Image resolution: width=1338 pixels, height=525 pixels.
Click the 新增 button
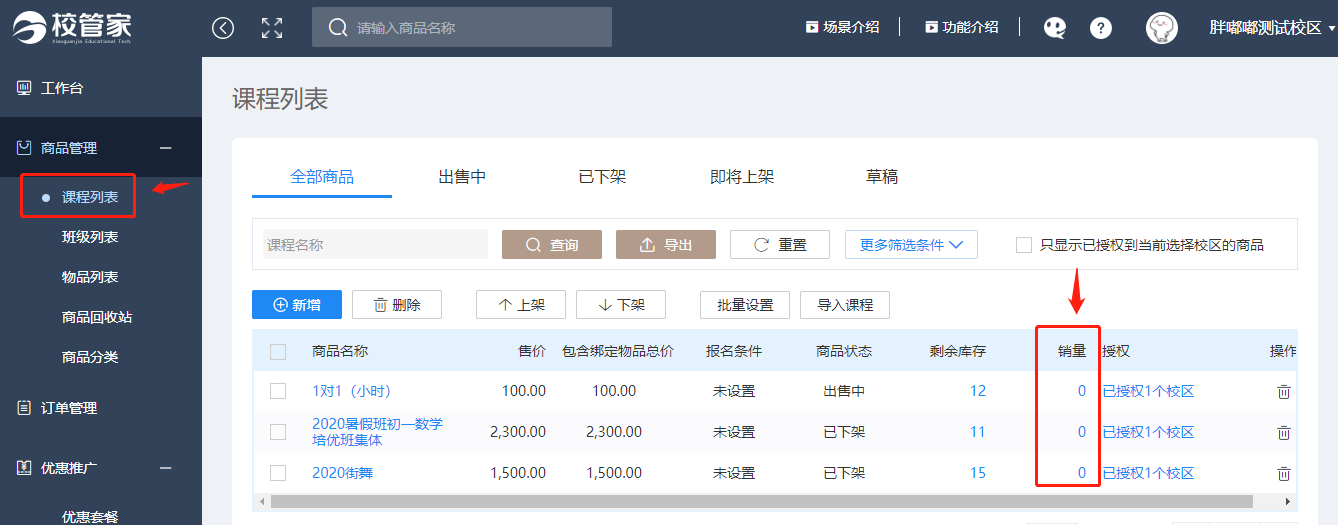297,305
